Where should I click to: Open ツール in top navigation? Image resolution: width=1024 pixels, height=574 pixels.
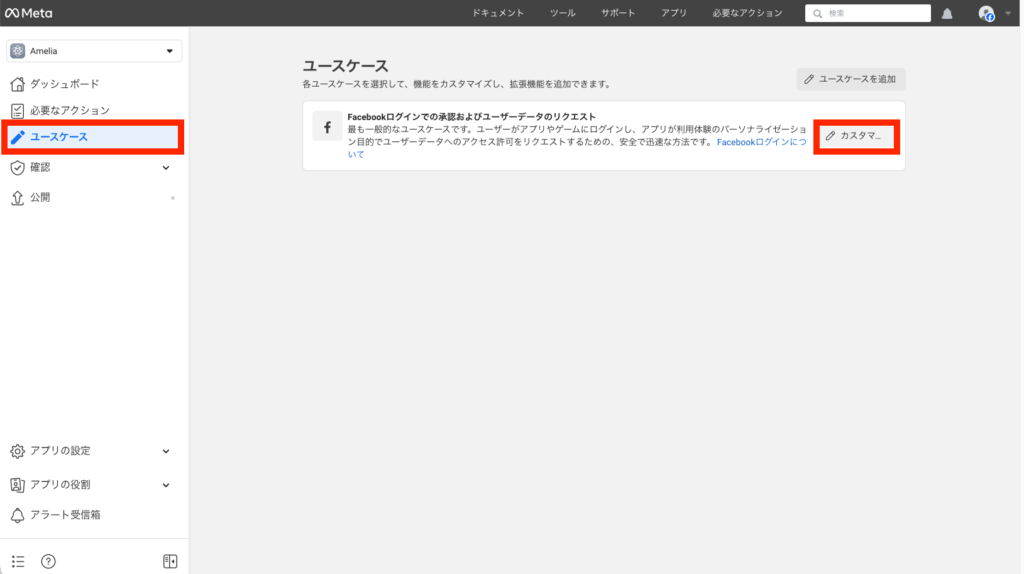point(562,13)
